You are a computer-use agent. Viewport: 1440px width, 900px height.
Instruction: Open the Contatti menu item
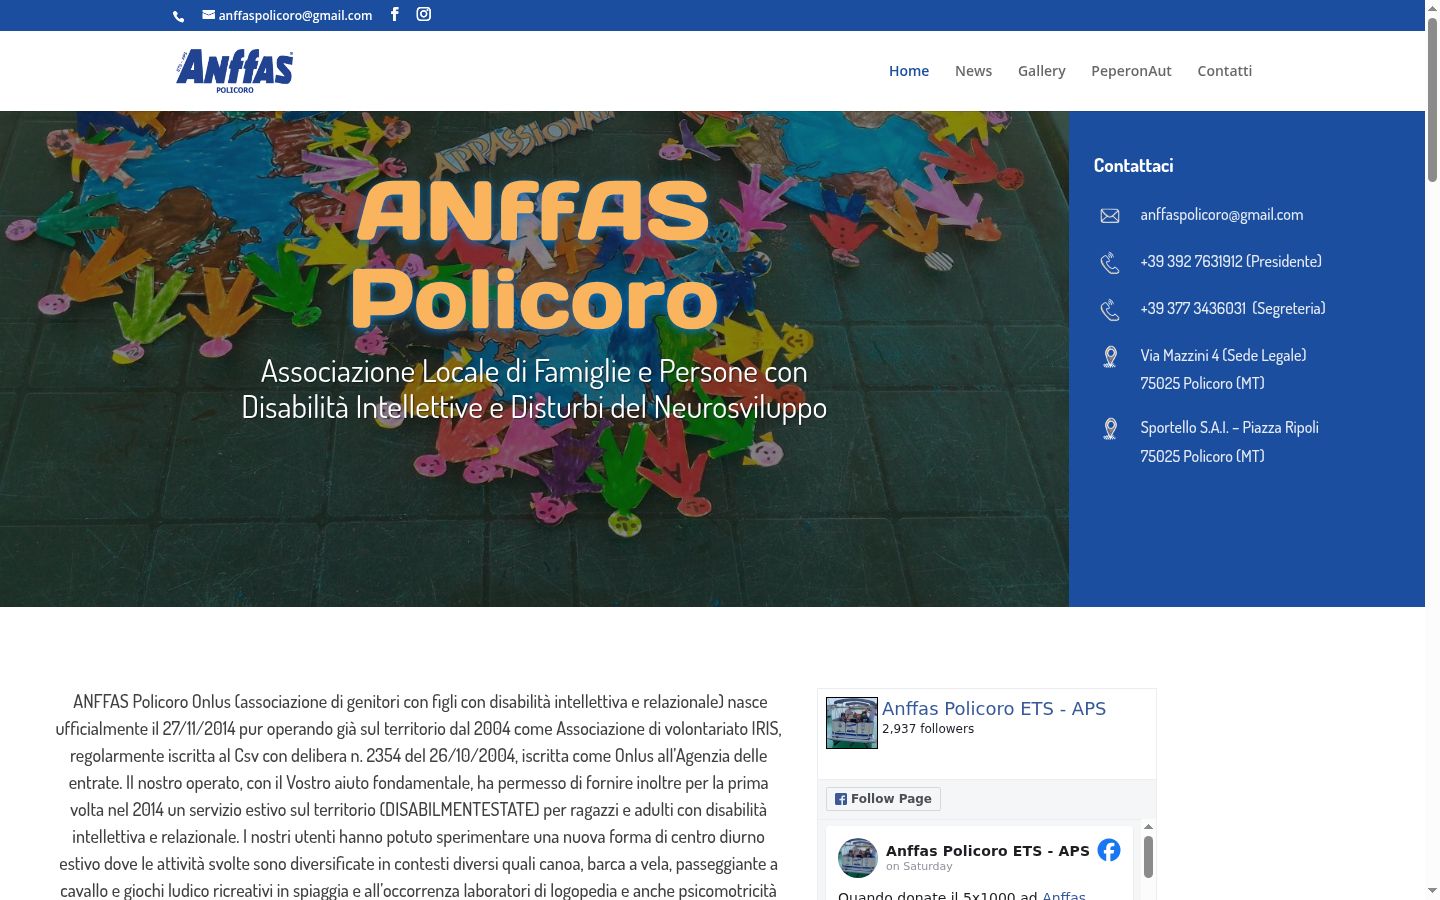[x=1225, y=71]
